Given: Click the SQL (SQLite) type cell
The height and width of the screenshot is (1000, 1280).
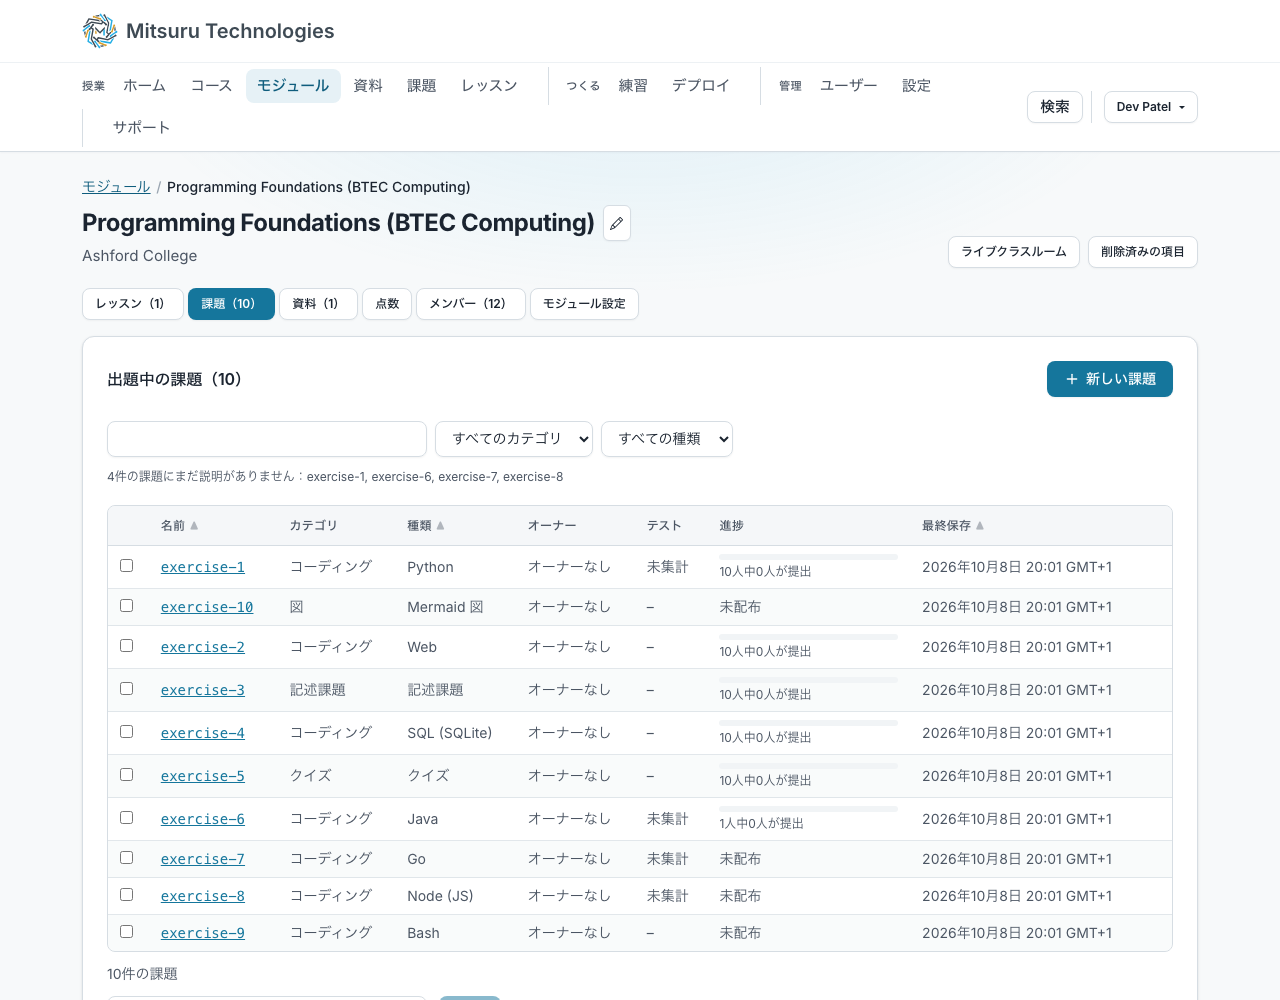Looking at the screenshot, I should point(450,733).
